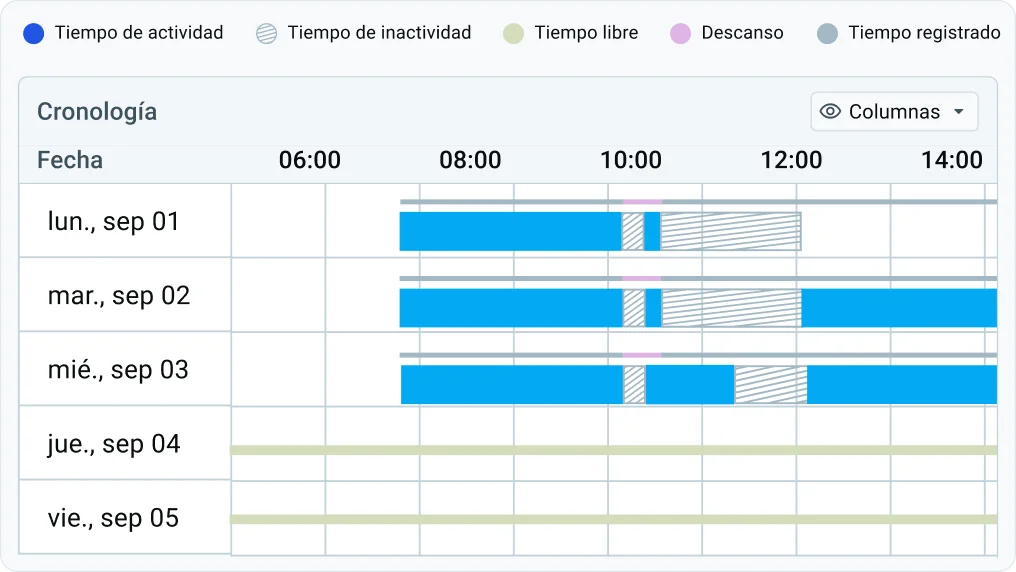Click the pink Descanso legend dot
Image resolution: width=1016 pixels, height=572 pixels.
[680, 33]
